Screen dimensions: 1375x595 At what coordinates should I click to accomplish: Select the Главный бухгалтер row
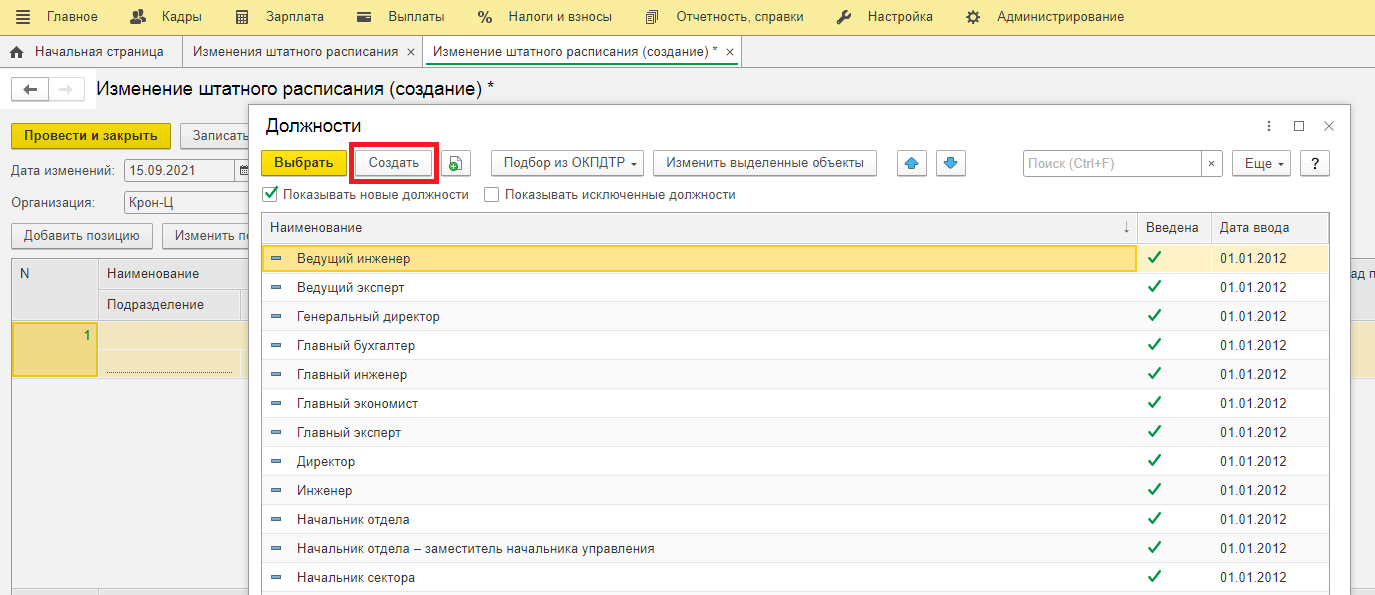point(356,346)
